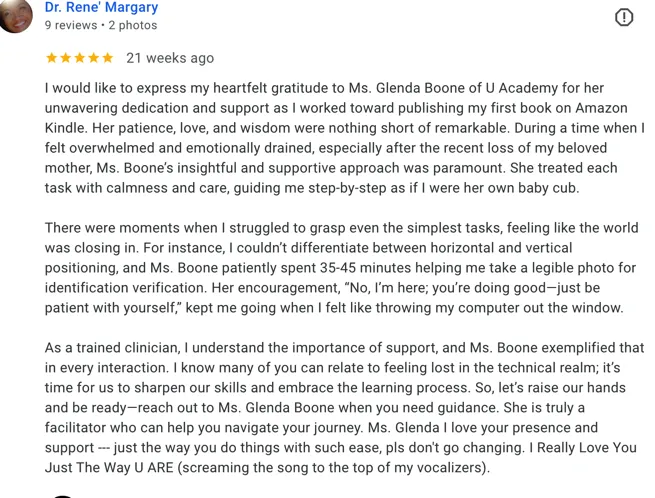Click the second gold star of the rating
655x498 pixels.
(66, 58)
